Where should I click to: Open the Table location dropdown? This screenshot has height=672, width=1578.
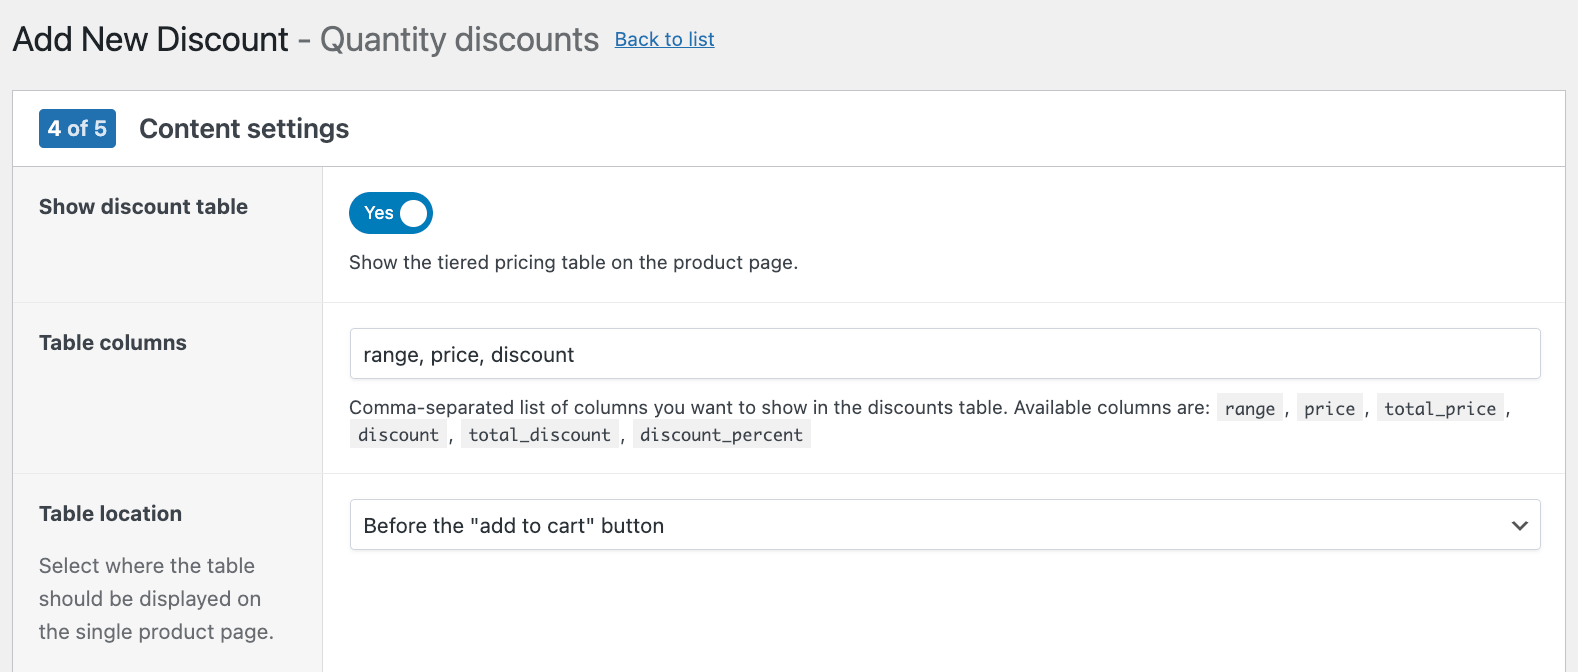coord(945,525)
